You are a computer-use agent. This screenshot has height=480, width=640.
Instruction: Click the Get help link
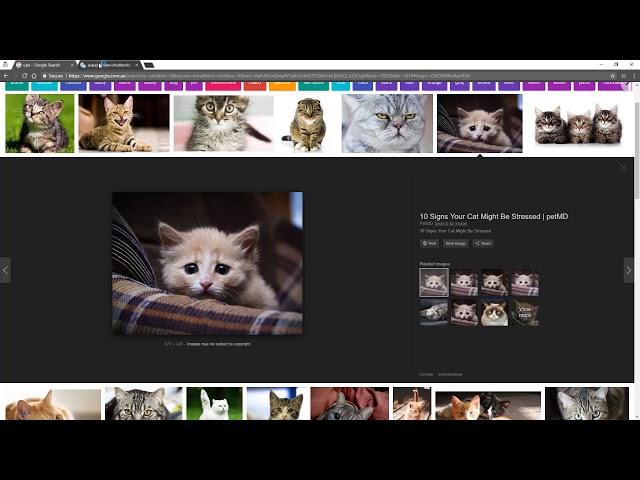coord(426,374)
